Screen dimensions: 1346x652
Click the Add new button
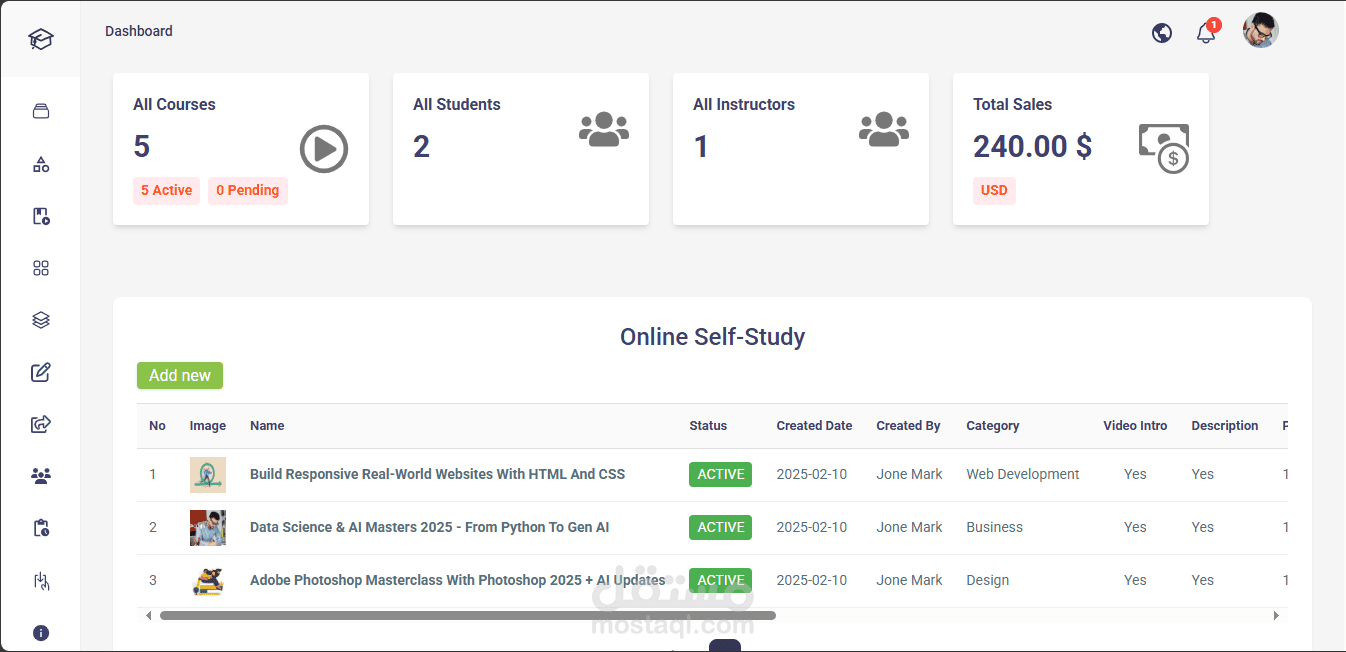[180, 375]
